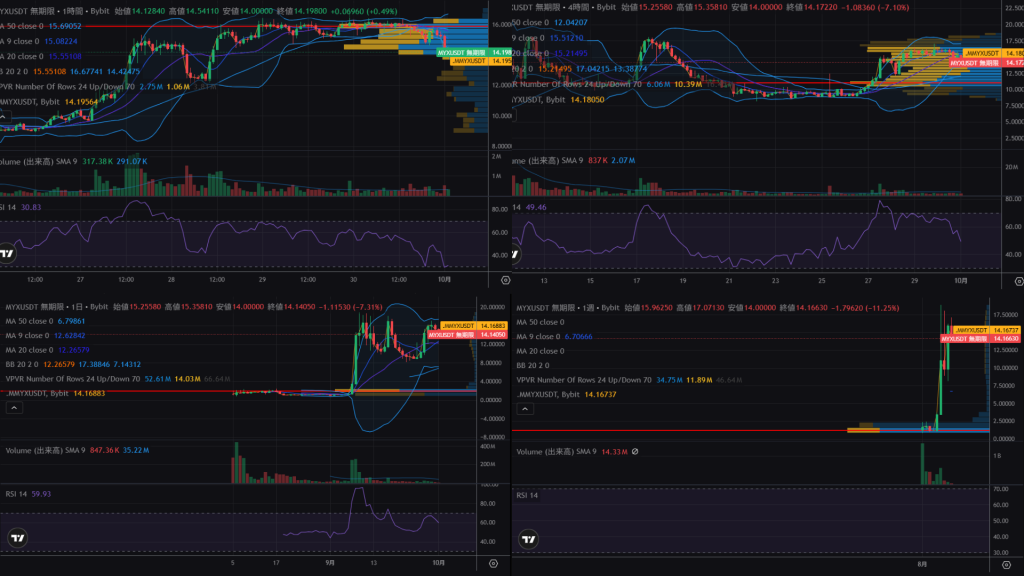Click Volume SMA 9 label in weekly chart

tap(556, 452)
